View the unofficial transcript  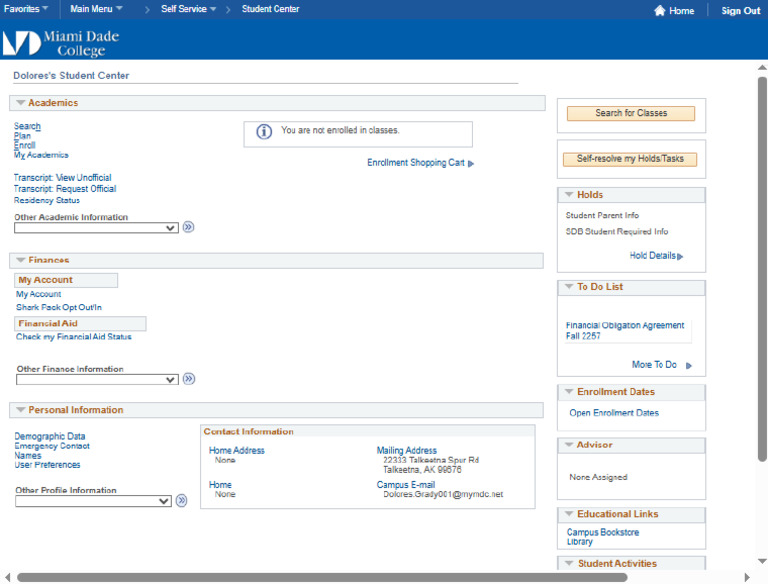click(63, 177)
